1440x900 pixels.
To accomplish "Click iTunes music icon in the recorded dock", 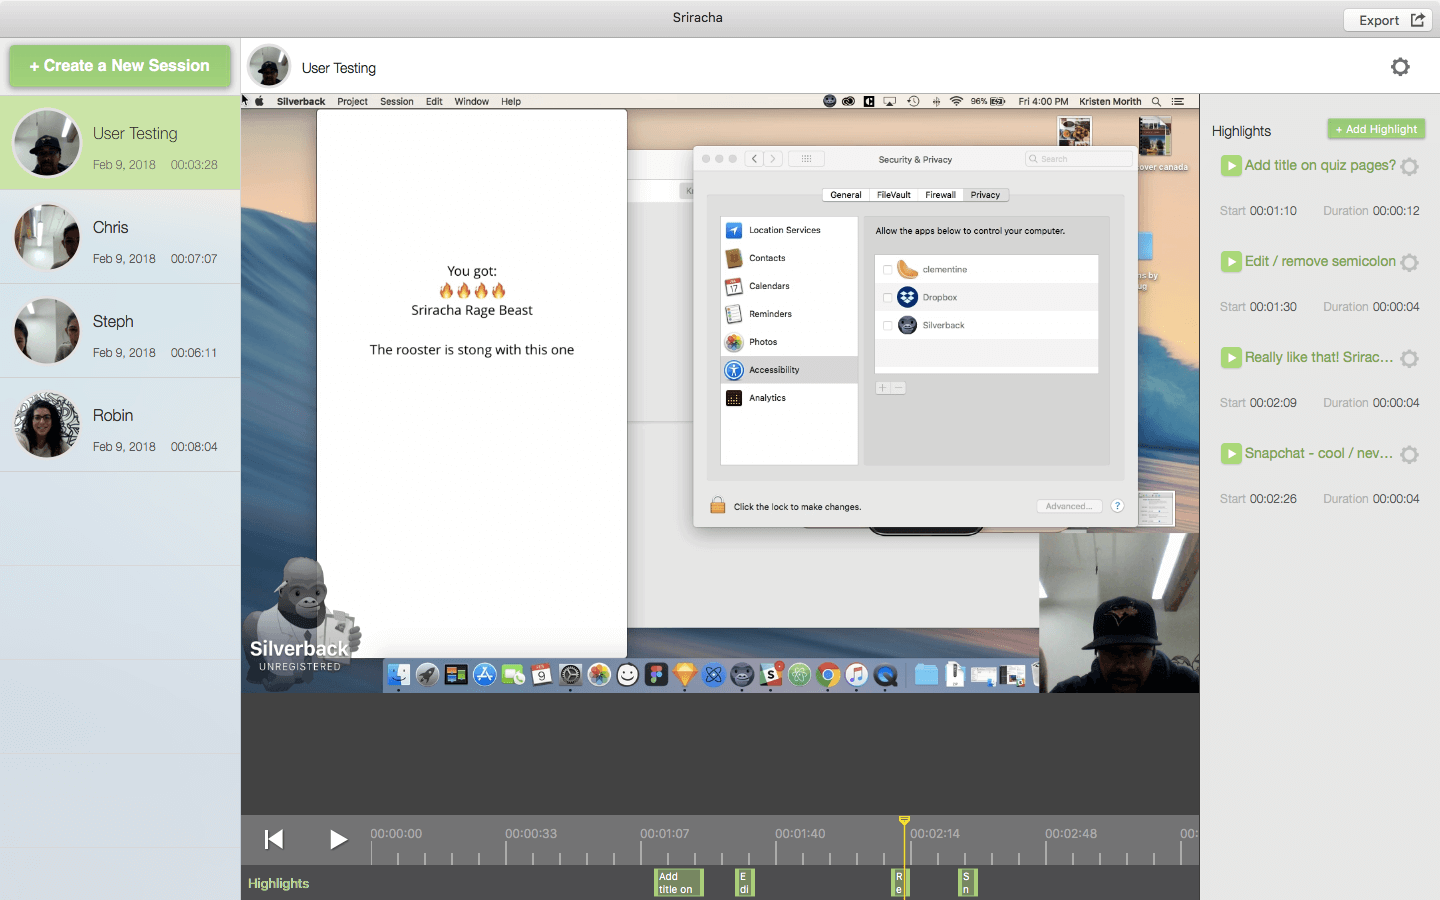I will click(857, 675).
